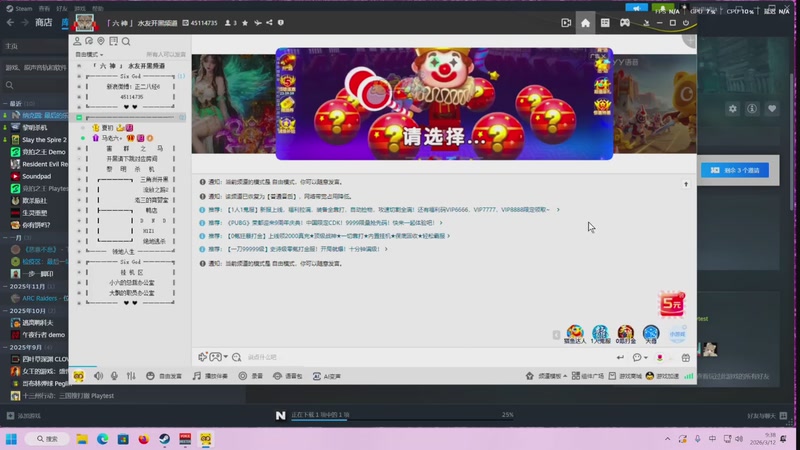This screenshot has width=800, height=450.
Task: Open the clown banner advertisement
Action: (444, 104)
